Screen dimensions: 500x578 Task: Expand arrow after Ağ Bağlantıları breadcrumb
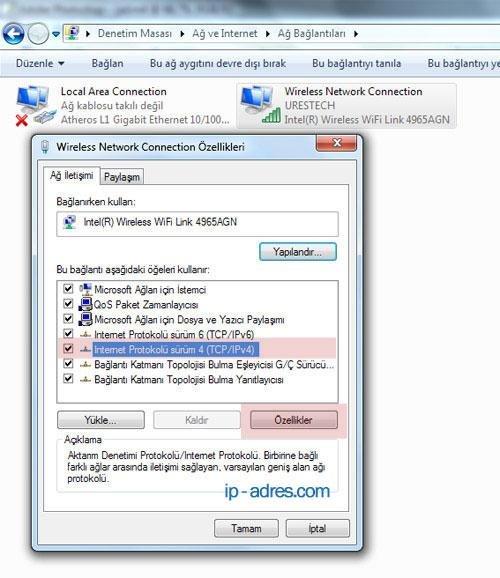(x=356, y=34)
